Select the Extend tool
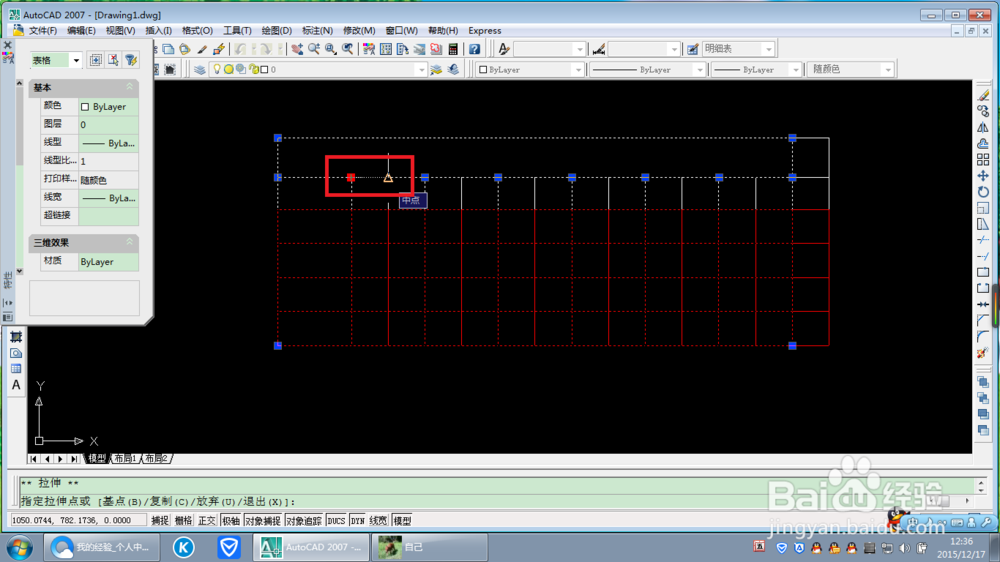The height and width of the screenshot is (562, 1000). coord(983,256)
